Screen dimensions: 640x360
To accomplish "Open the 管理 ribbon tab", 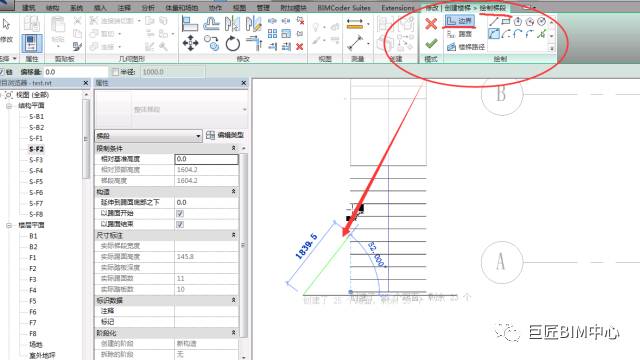I will coord(263,7).
